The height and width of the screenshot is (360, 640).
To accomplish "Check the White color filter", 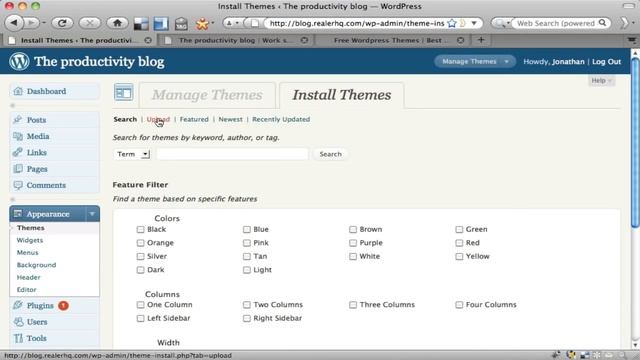I will click(353, 256).
